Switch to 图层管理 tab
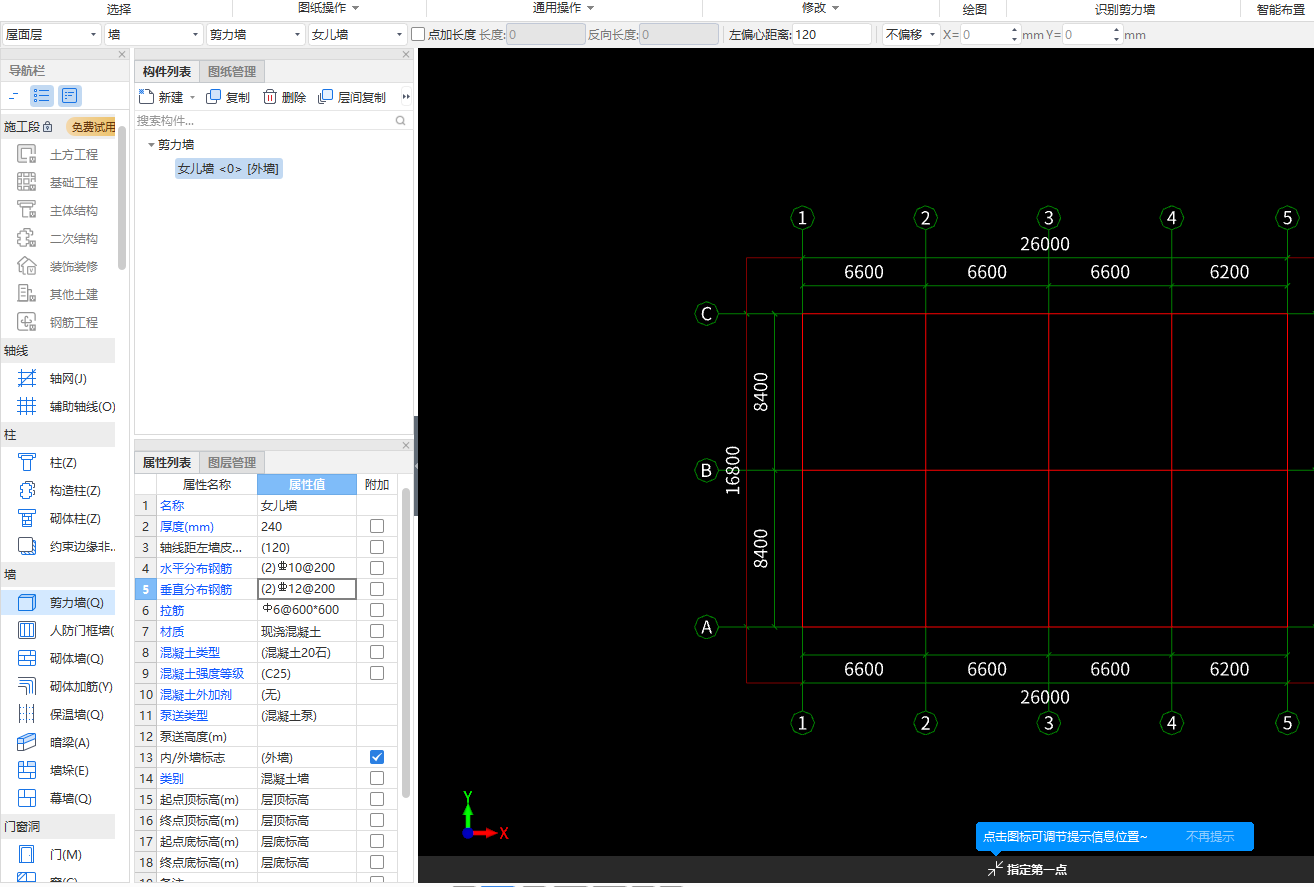1314x887 pixels. 232,463
